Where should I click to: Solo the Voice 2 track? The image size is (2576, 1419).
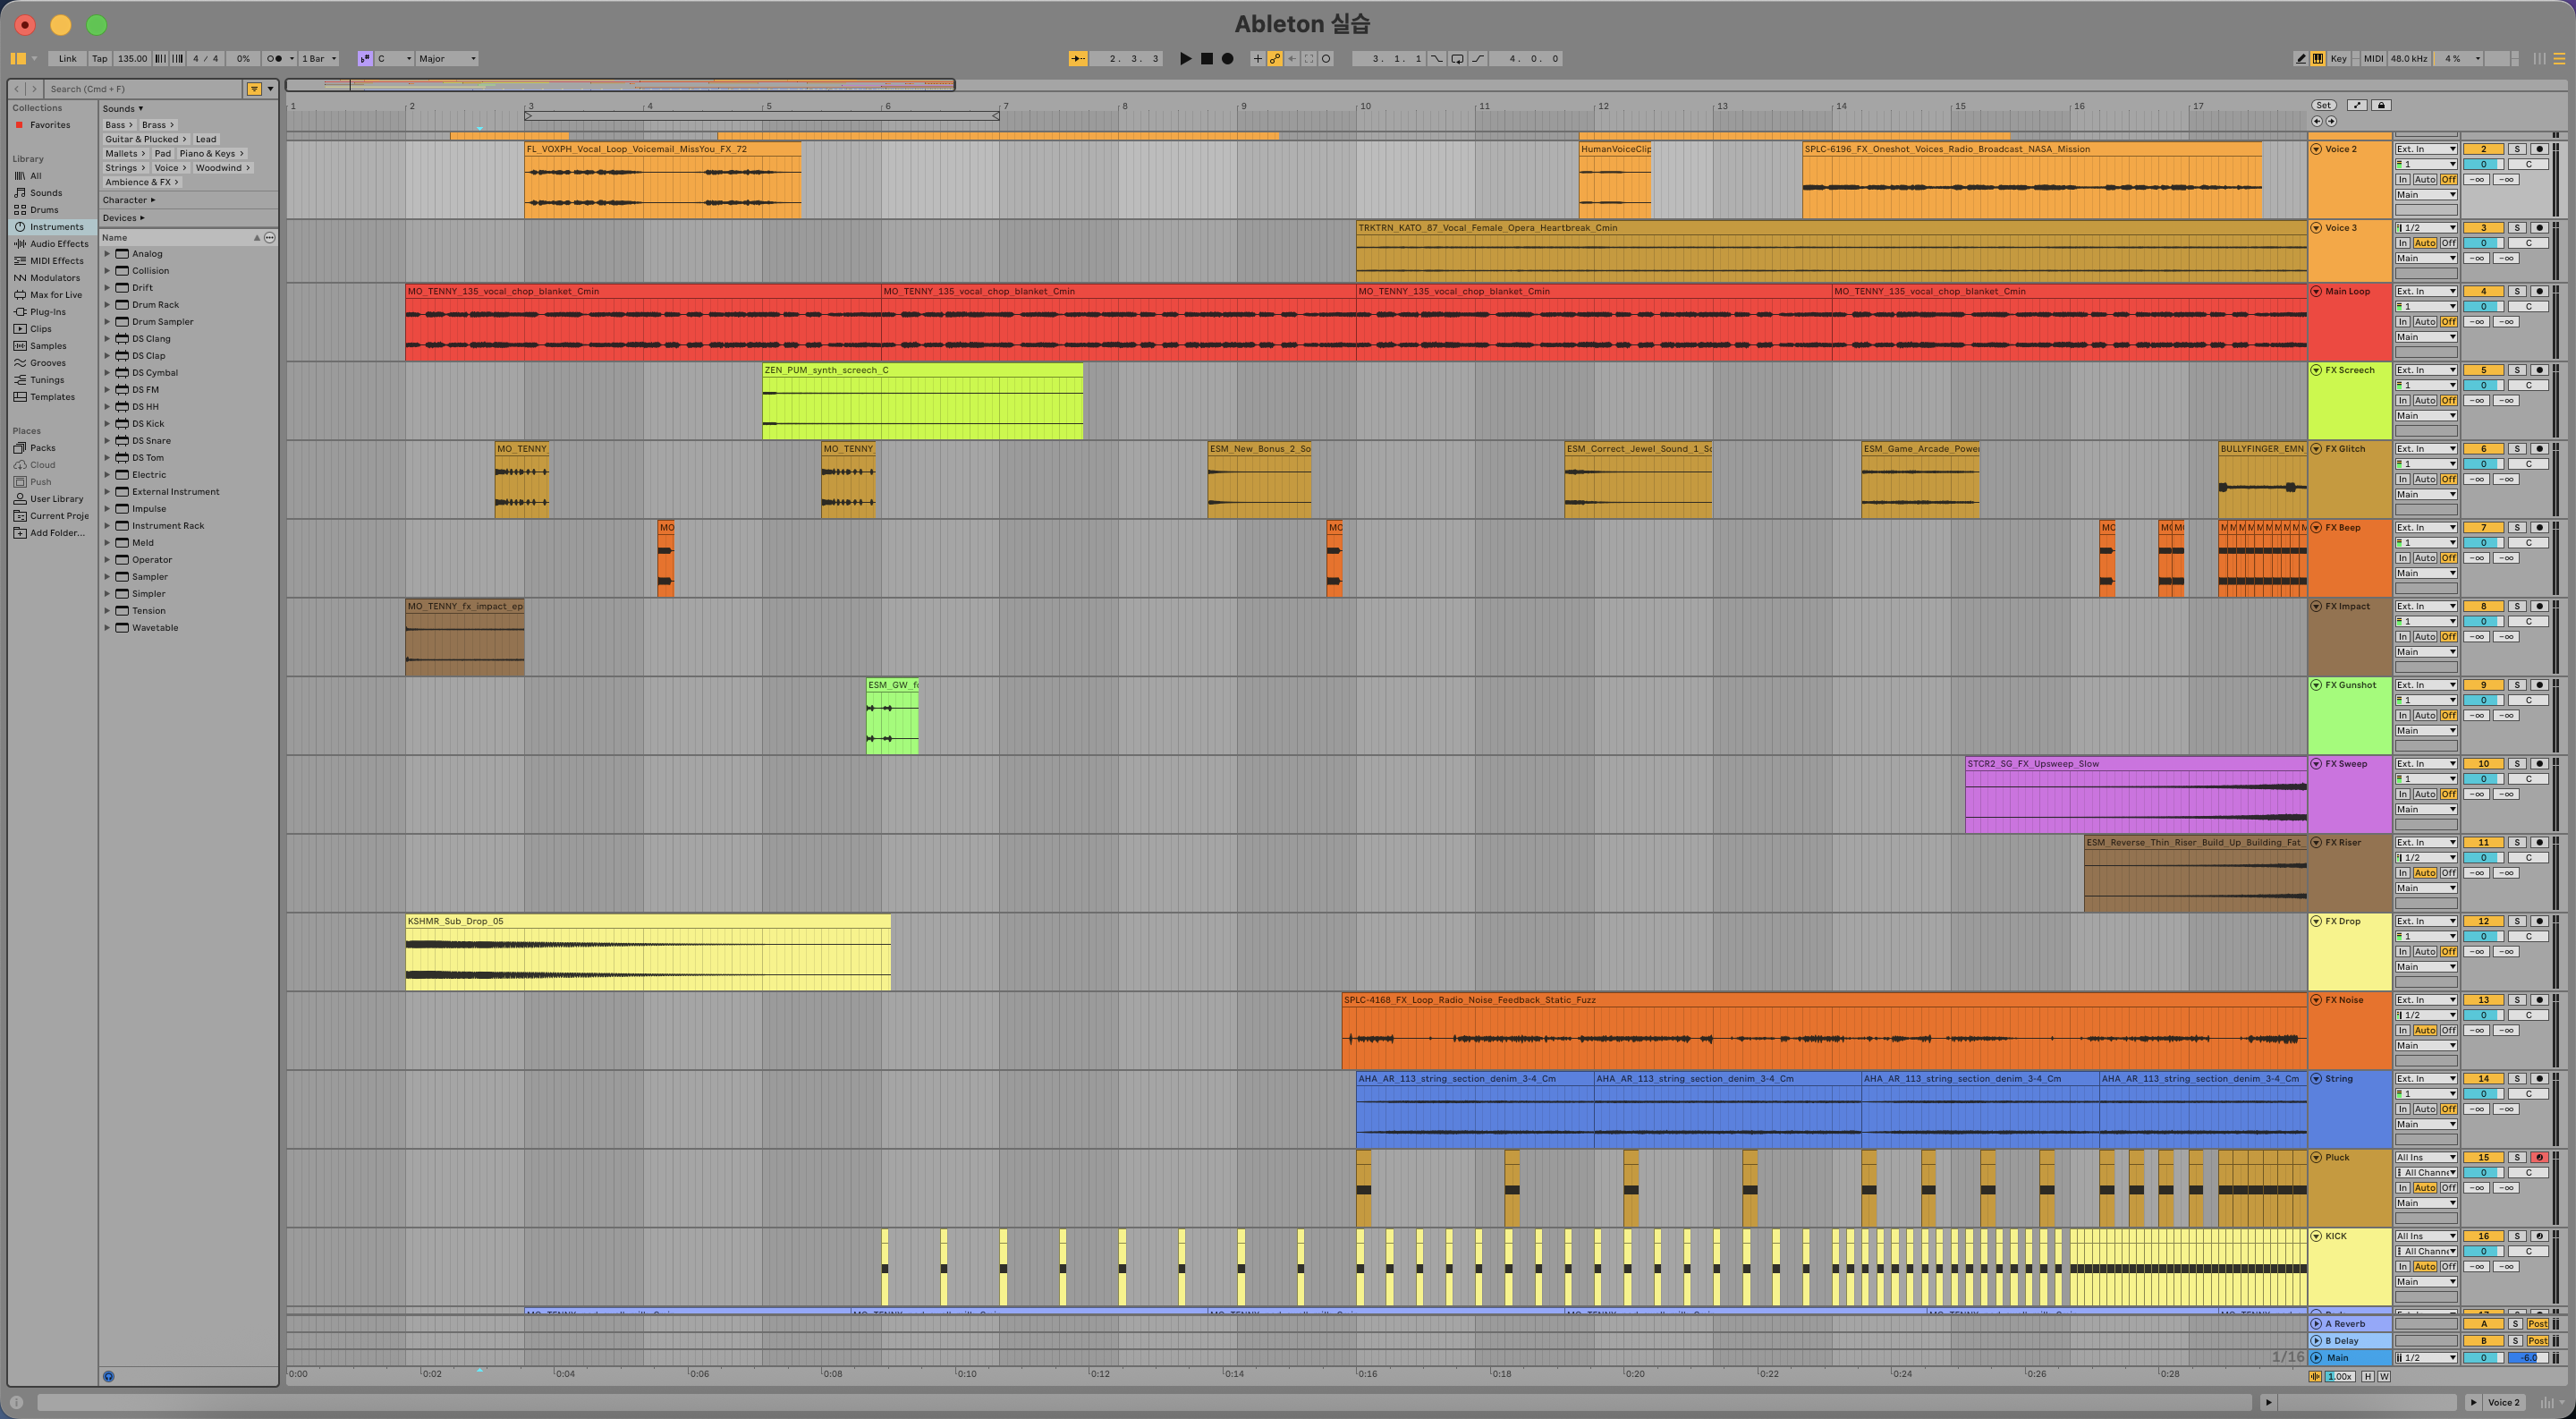pyautogui.click(x=2517, y=149)
